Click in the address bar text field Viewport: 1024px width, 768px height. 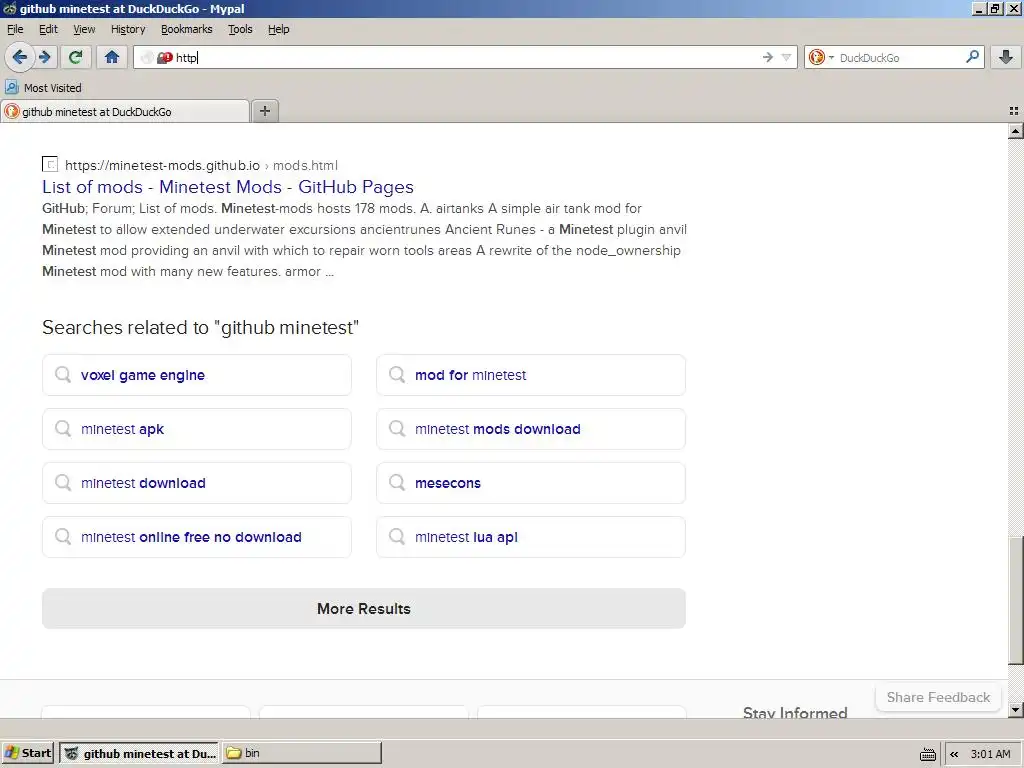coord(467,57)
